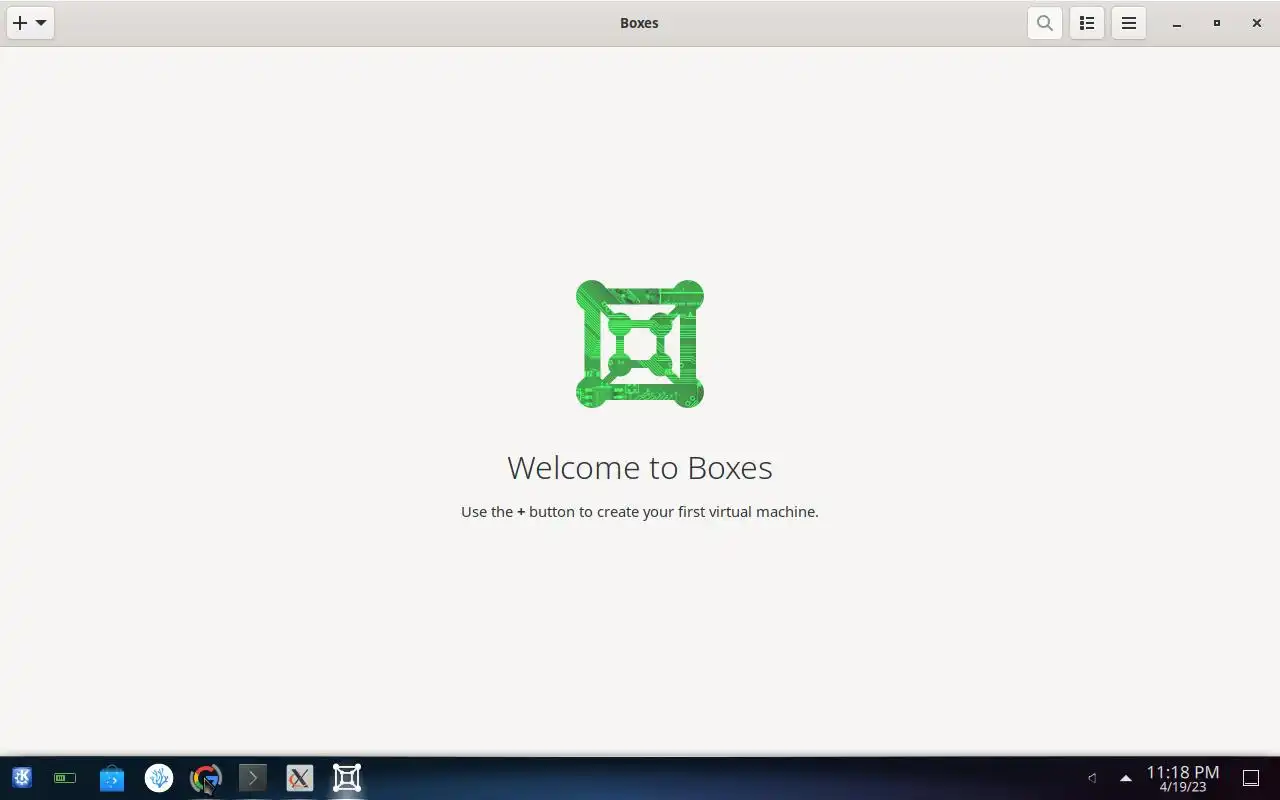Open Google Chrome from the taskbar
Image resolution: width=1280 pixels, height=800 pixels.
(206, 778)
